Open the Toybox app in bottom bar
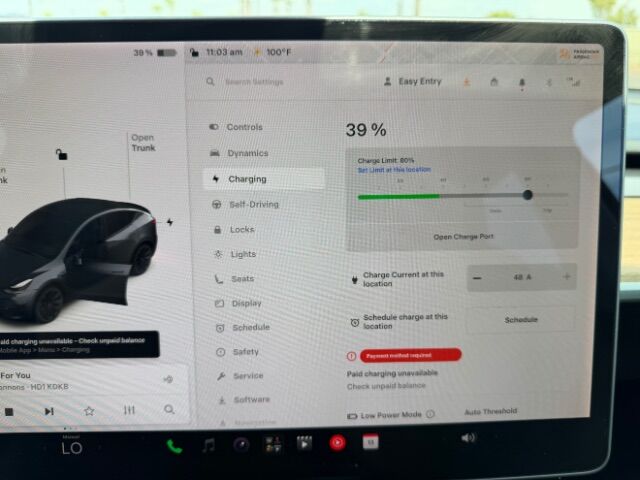 coord(273,444)
